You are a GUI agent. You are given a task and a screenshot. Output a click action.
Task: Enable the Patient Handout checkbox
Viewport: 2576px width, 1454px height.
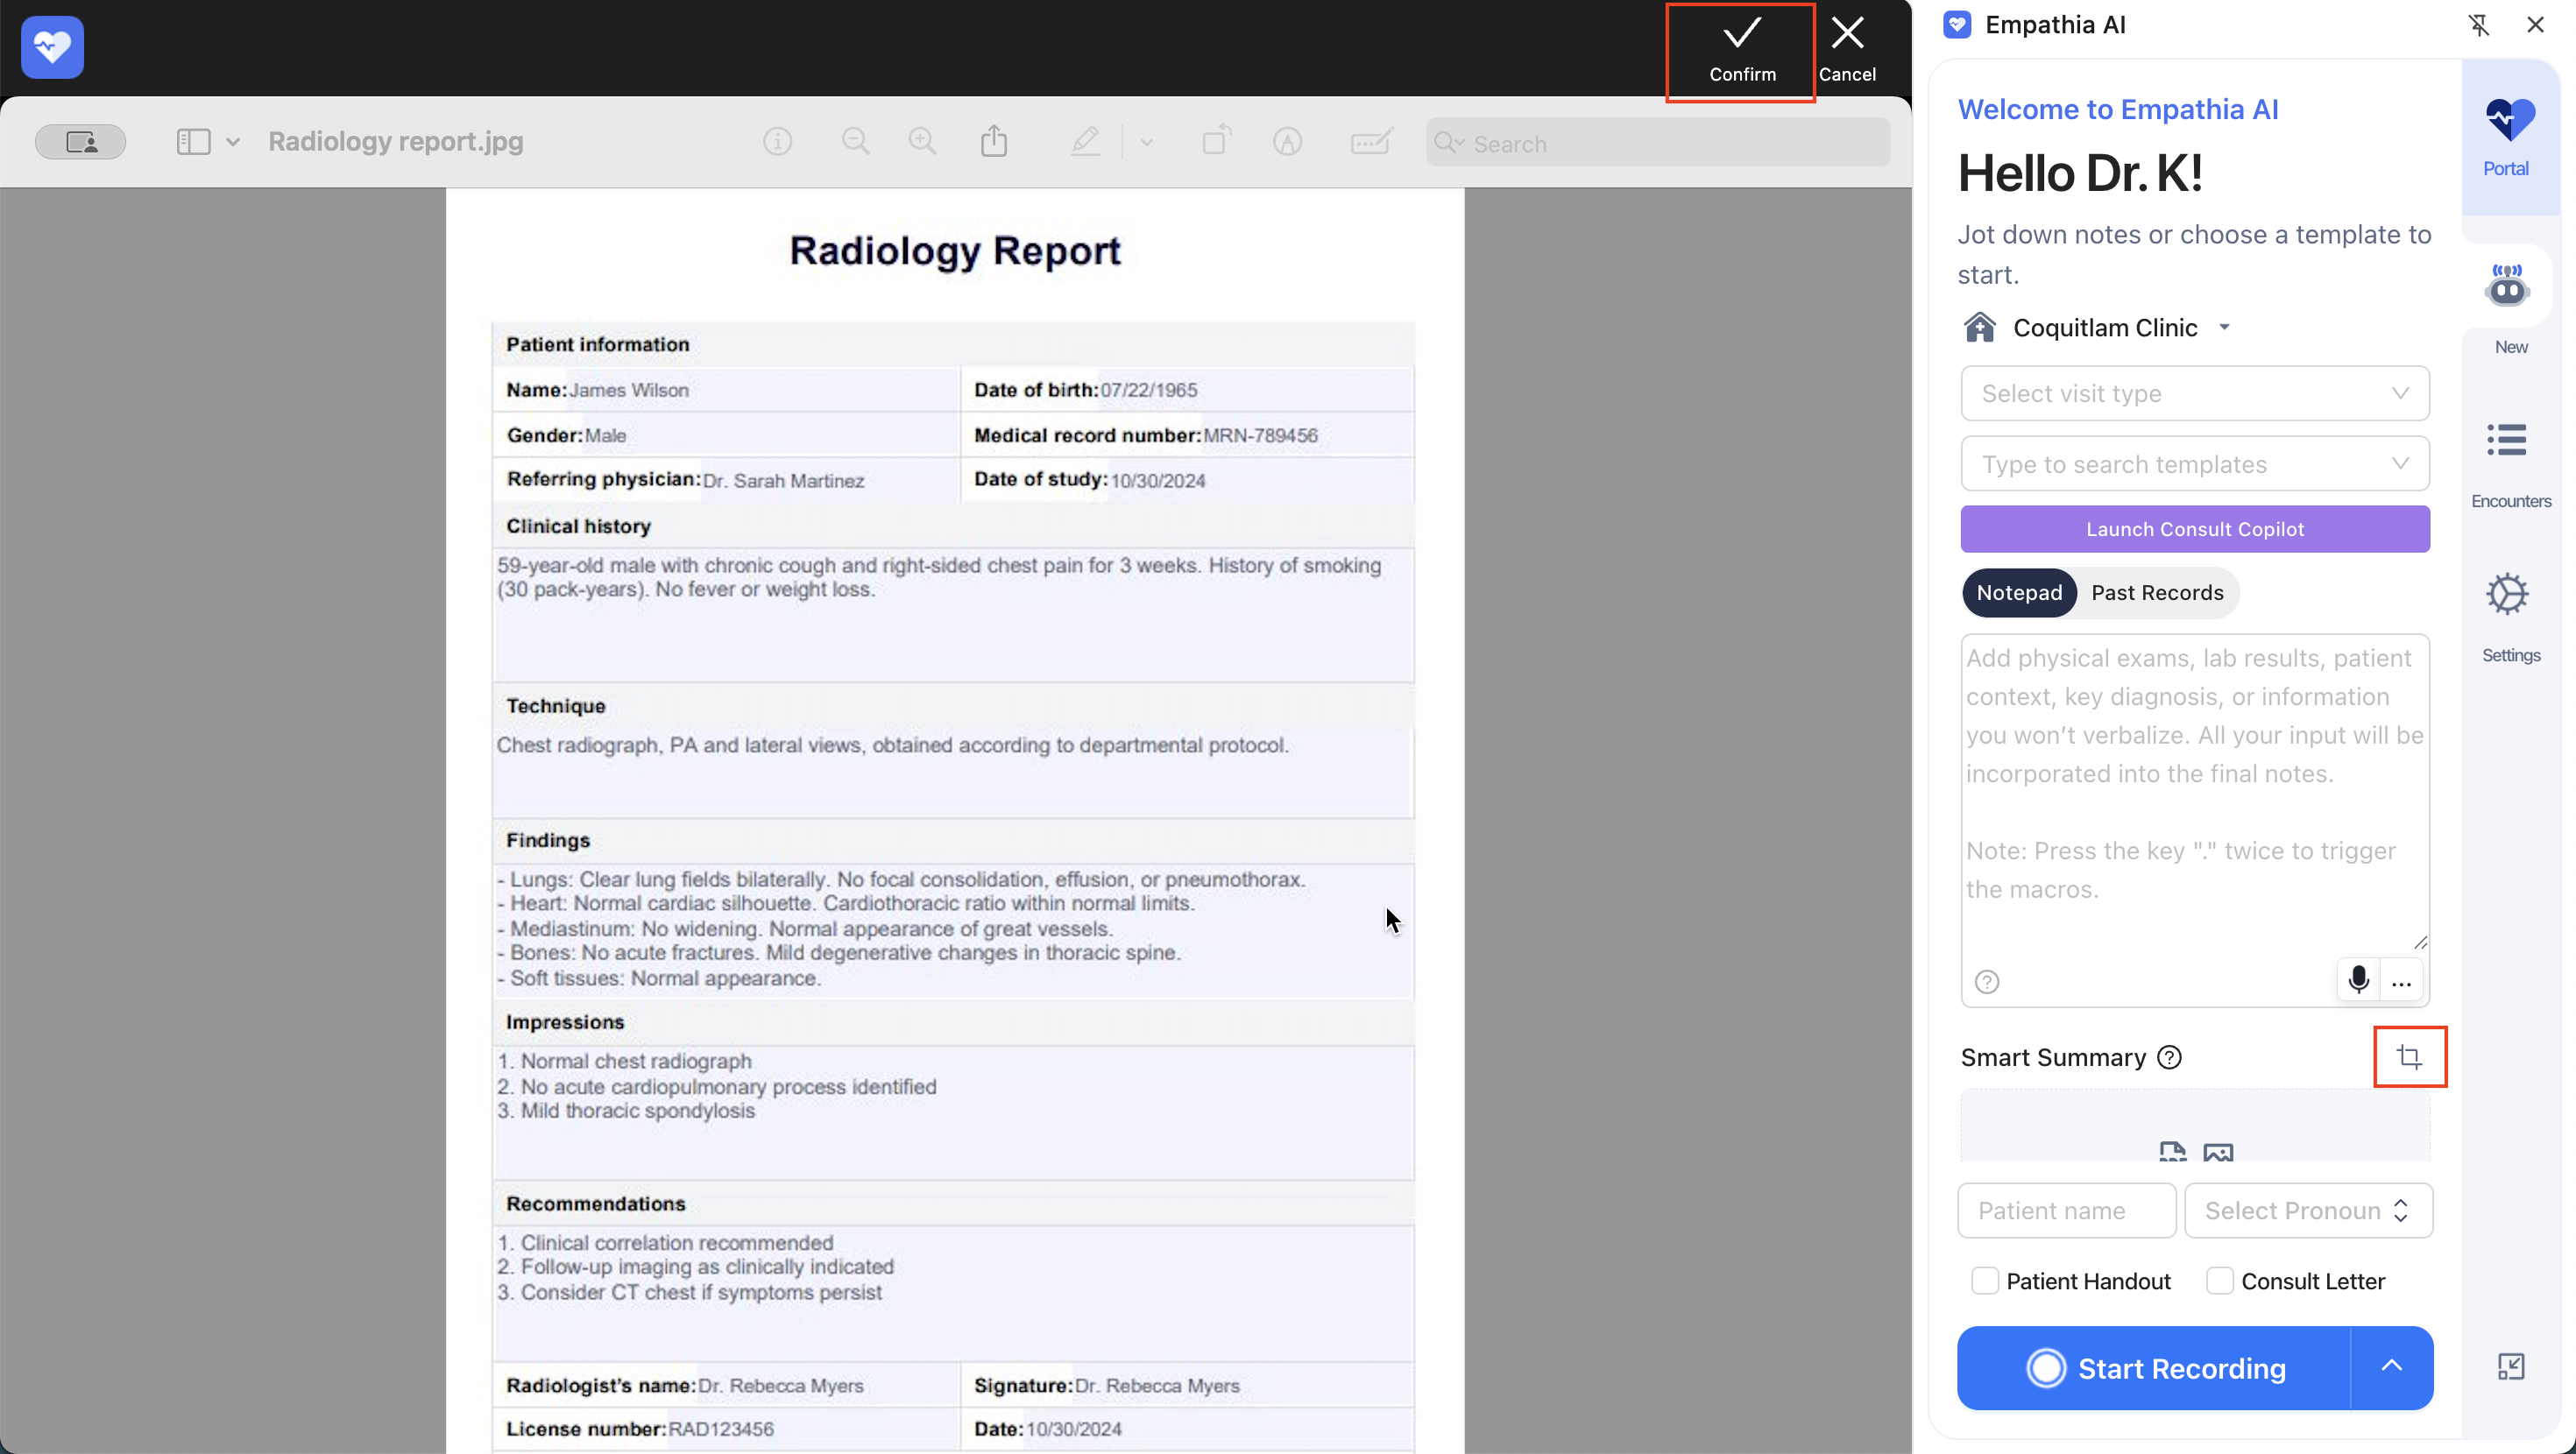click(x=1985, y=1281)
